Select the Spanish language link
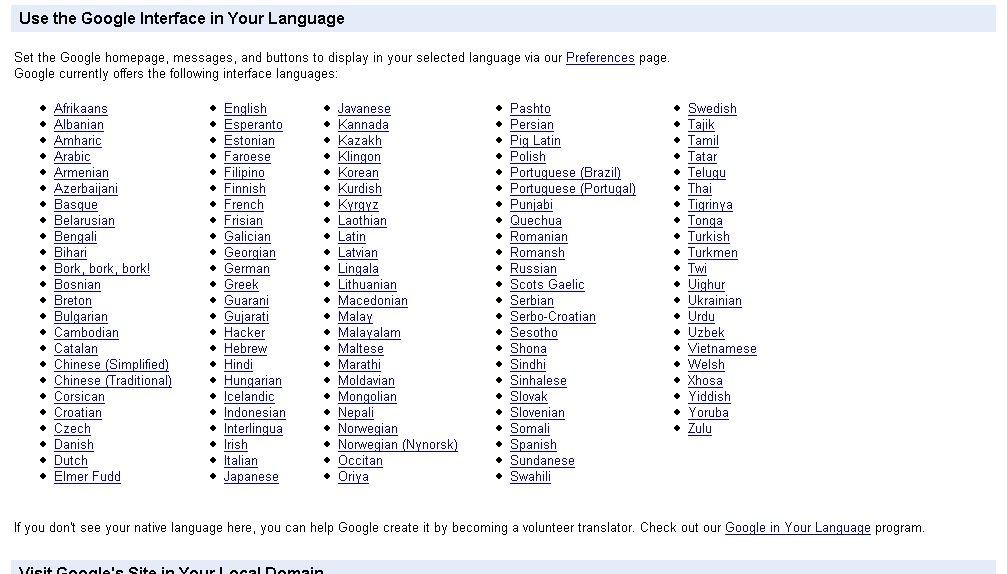This screenshot has width=1007, height=574. [533, 445]
